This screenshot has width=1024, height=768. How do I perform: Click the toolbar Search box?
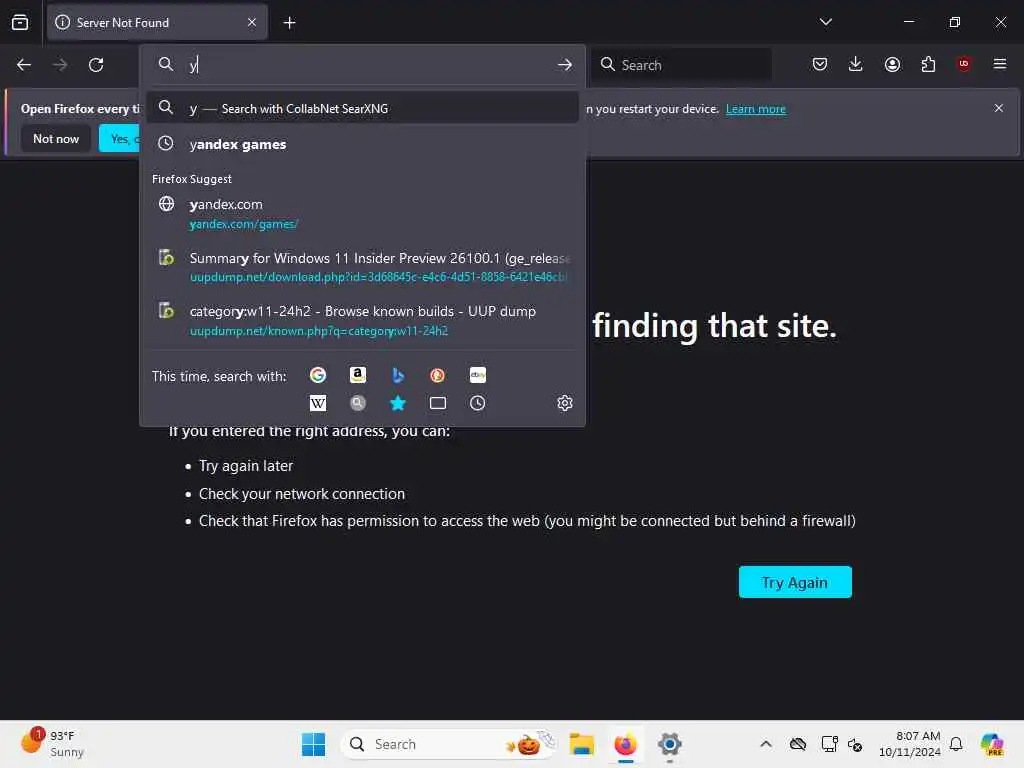click(681, 65)
